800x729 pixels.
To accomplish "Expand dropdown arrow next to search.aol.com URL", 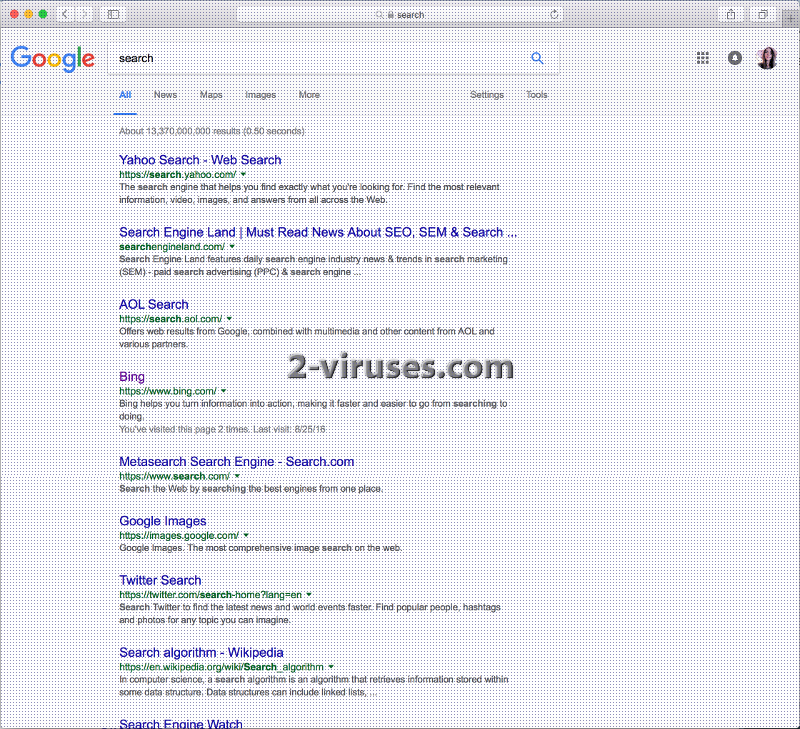I will click(x=229, y=319).
